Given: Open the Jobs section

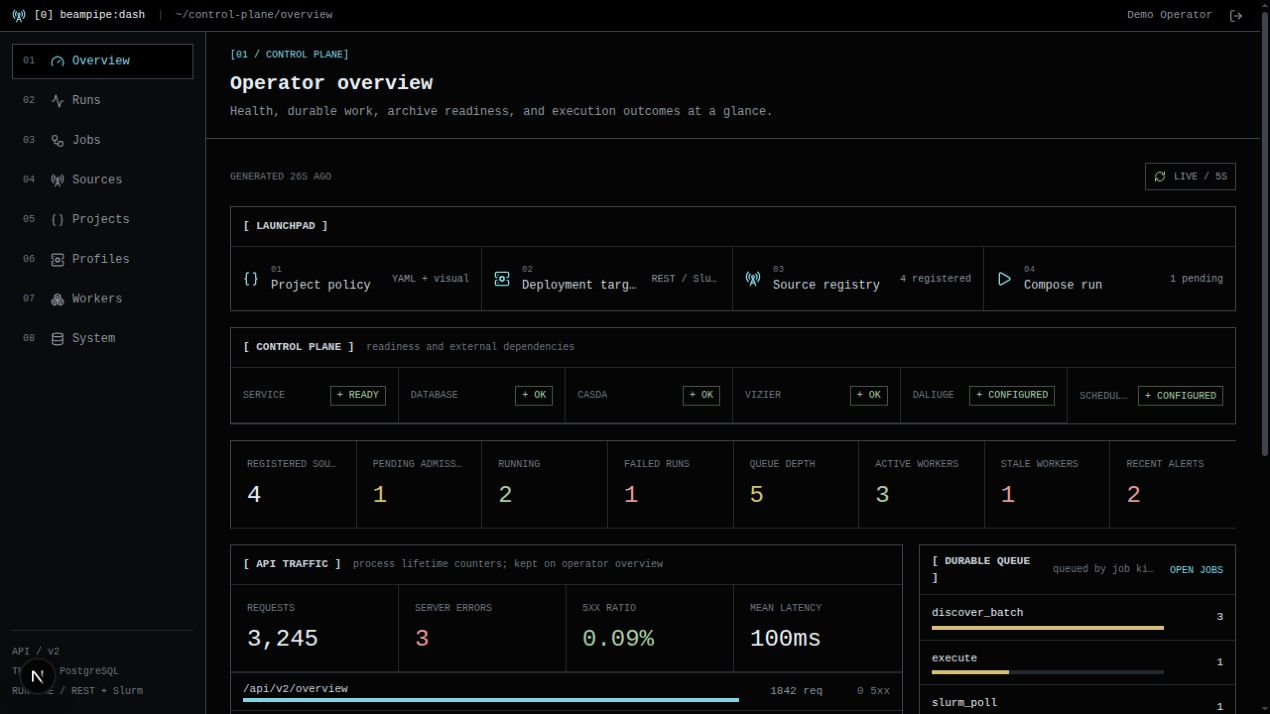Looking at the screenshot, I should point(102,140).
